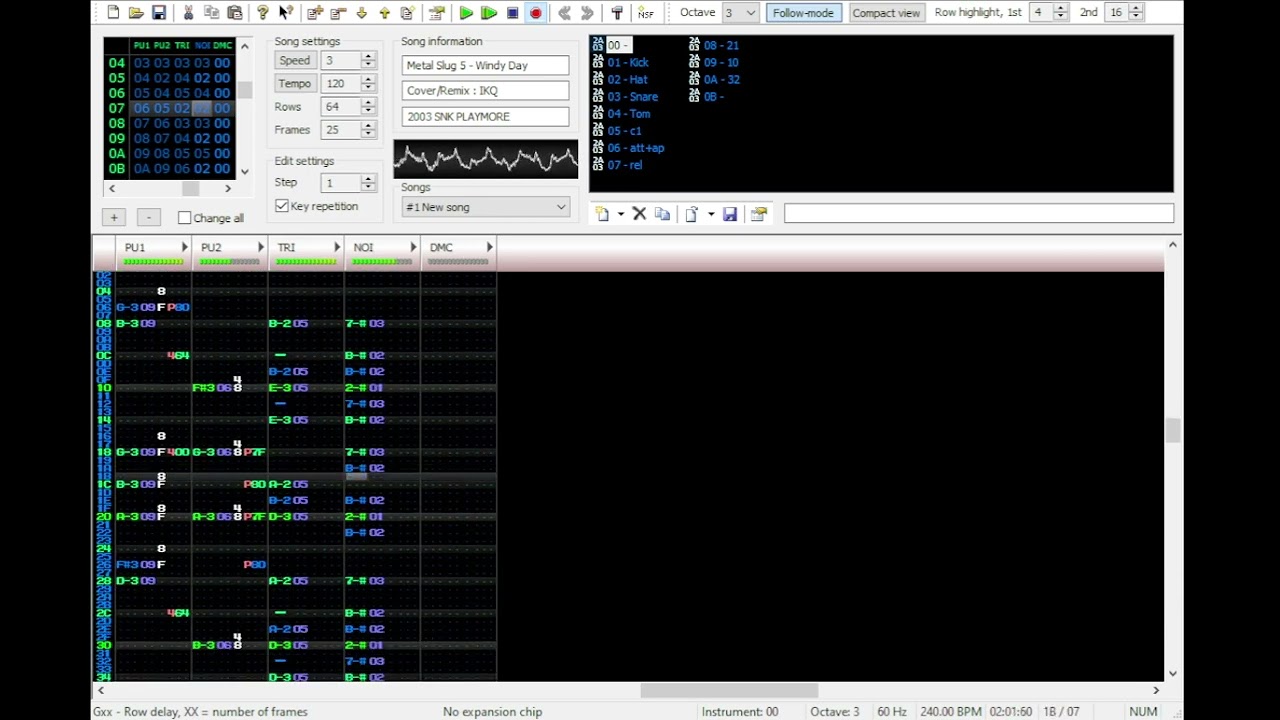Viewport: 1280px width, 720px height.
Task: Open the load instrument dropdown arrow
Action: 711,214
